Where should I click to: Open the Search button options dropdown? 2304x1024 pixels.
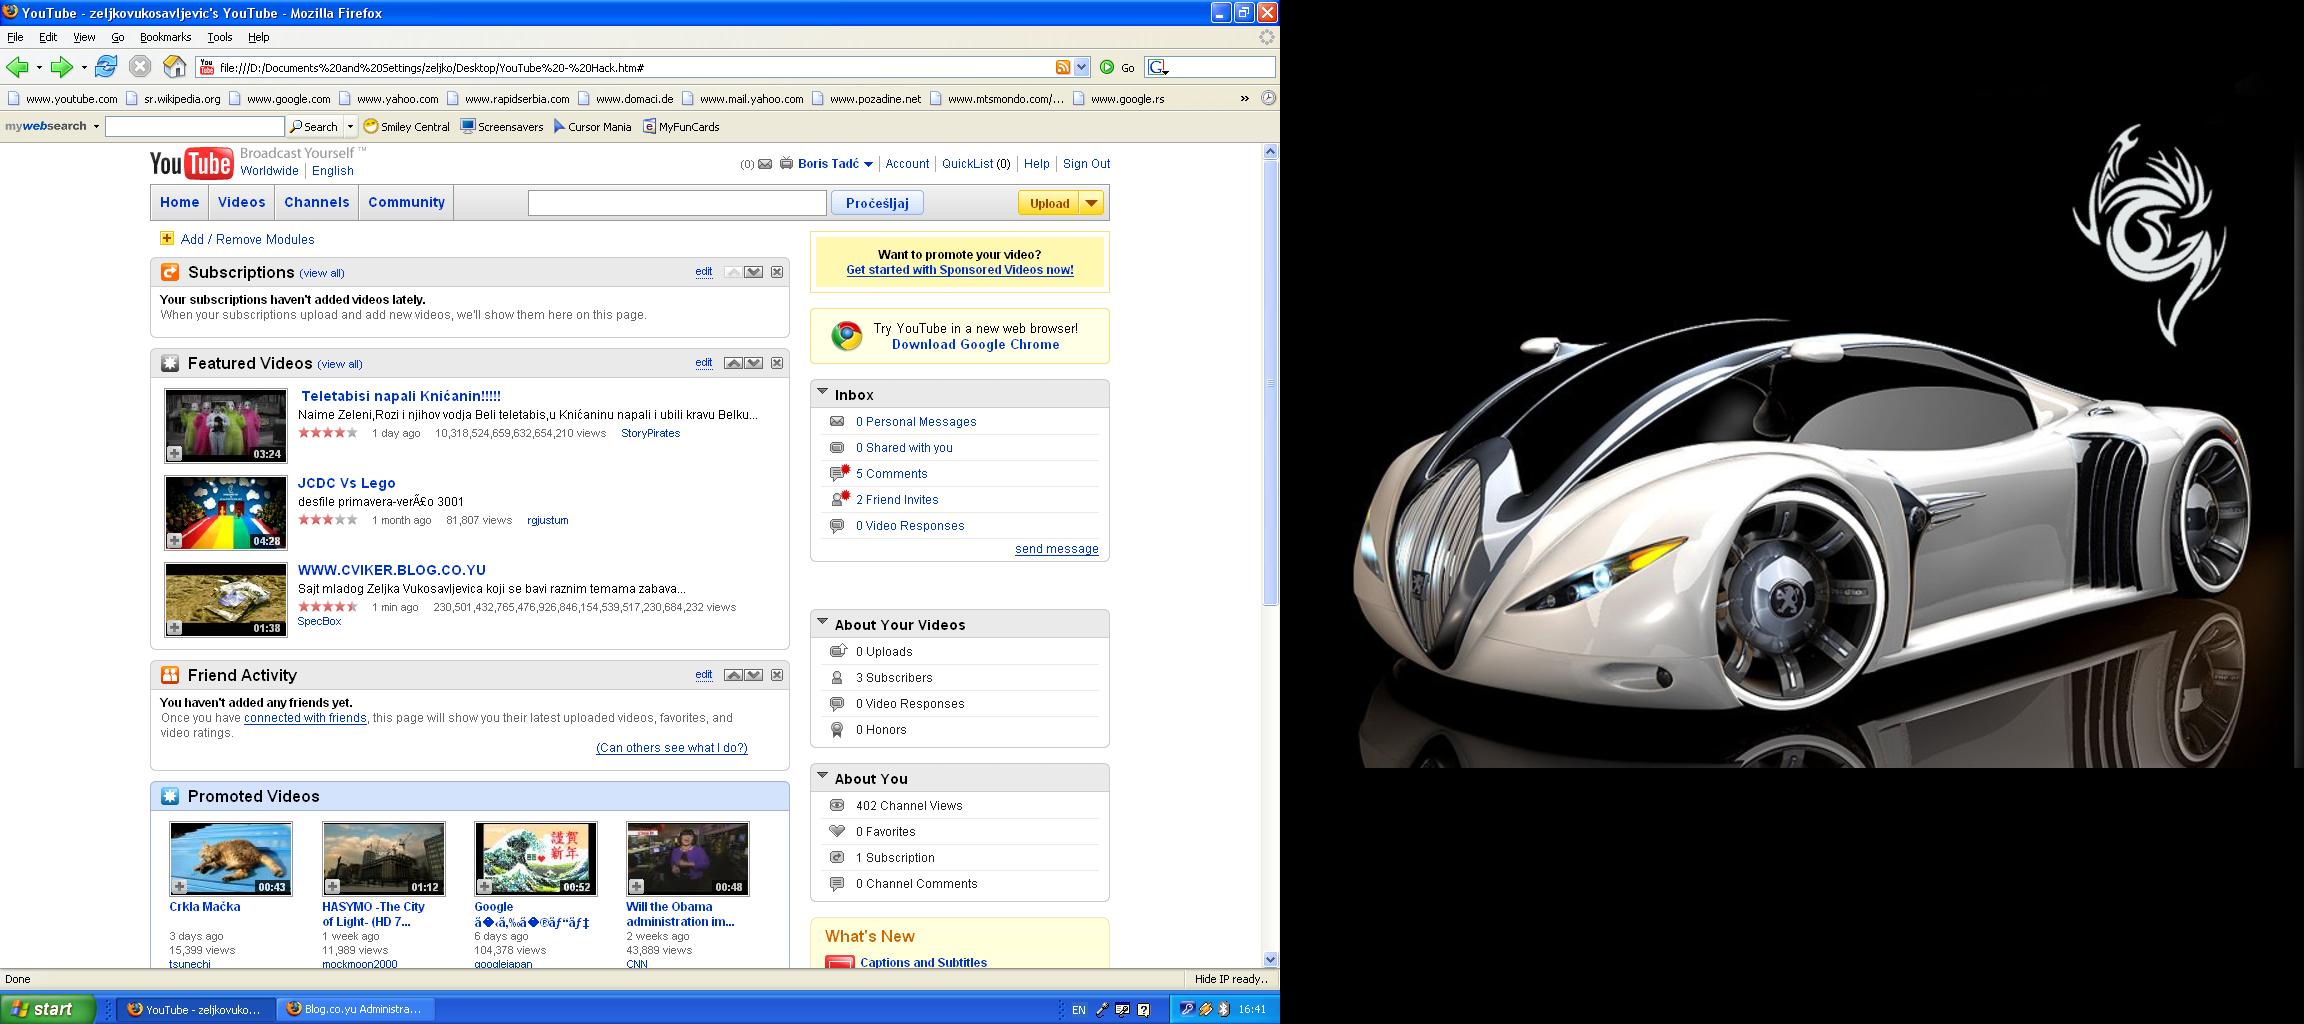350,127
